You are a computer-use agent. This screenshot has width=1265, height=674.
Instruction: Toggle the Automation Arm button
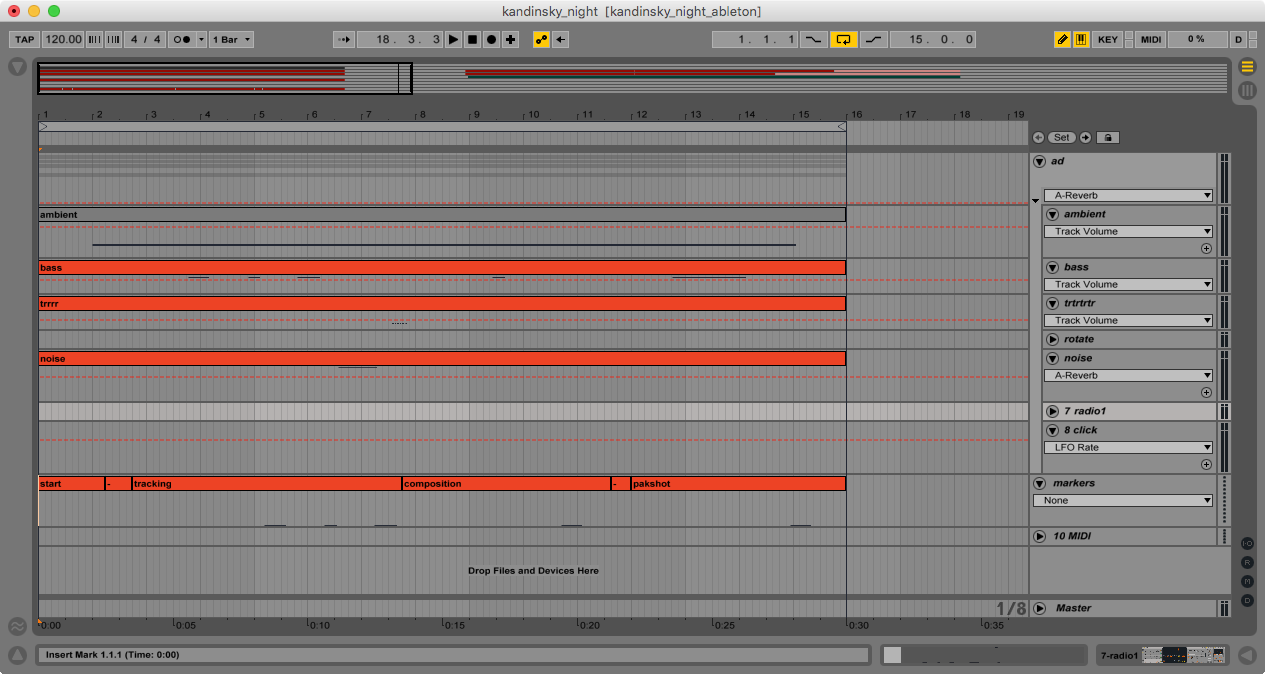coord(541,39)
